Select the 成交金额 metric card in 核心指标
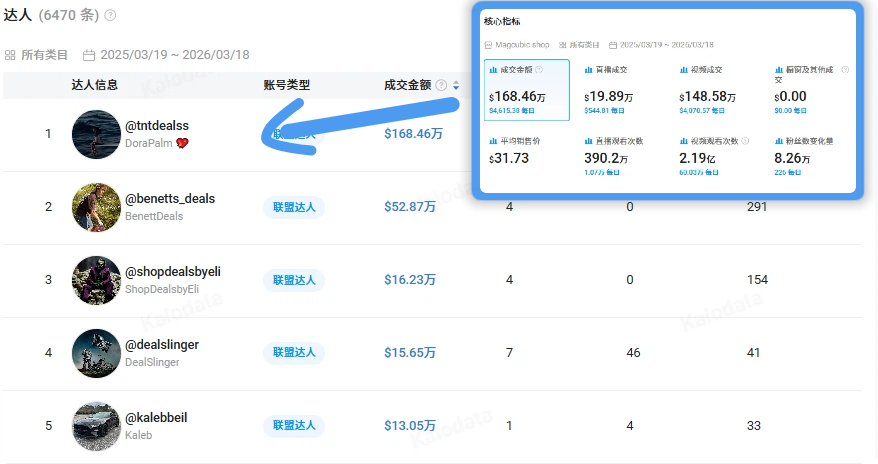878x464 pixels. (526, 90)
